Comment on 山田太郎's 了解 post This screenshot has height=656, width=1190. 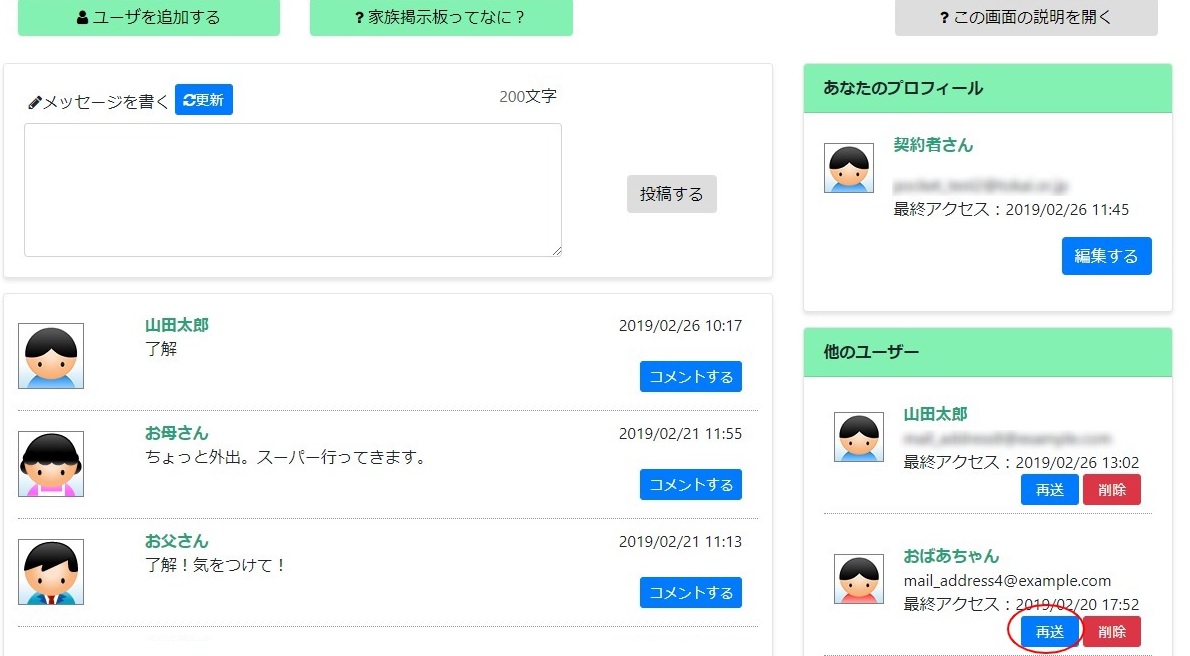coord(691,376)
